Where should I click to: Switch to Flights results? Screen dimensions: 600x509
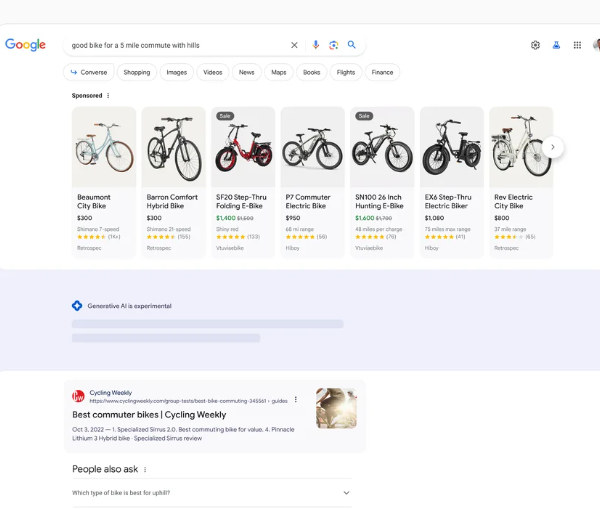pos(346,72)
